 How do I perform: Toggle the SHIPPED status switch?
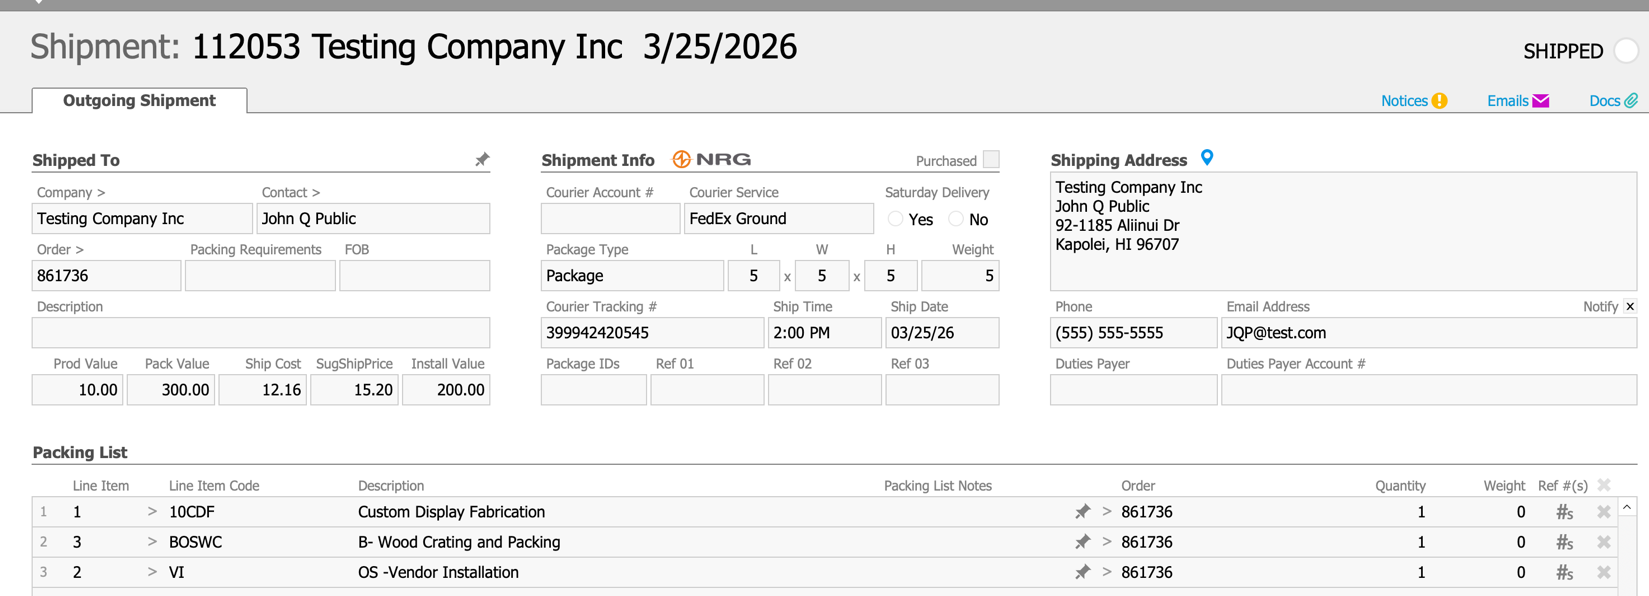click(x=1626, y=51)
